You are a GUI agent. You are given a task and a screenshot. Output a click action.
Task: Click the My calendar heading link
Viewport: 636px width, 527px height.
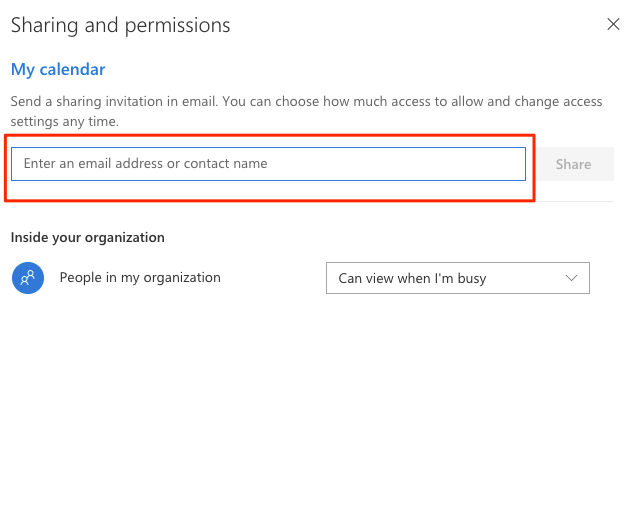tap(58, 69)
